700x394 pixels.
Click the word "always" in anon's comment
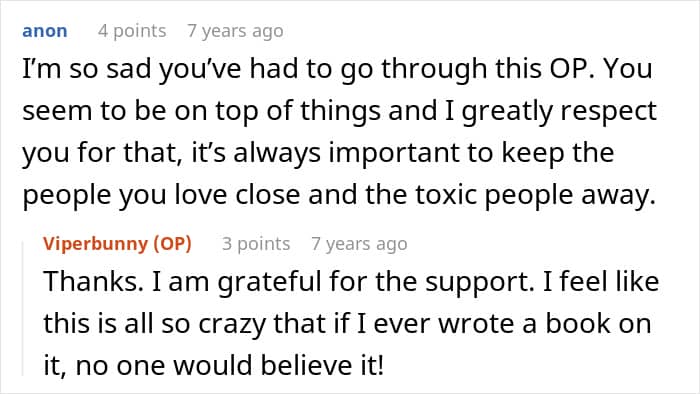tap(277, 154)
